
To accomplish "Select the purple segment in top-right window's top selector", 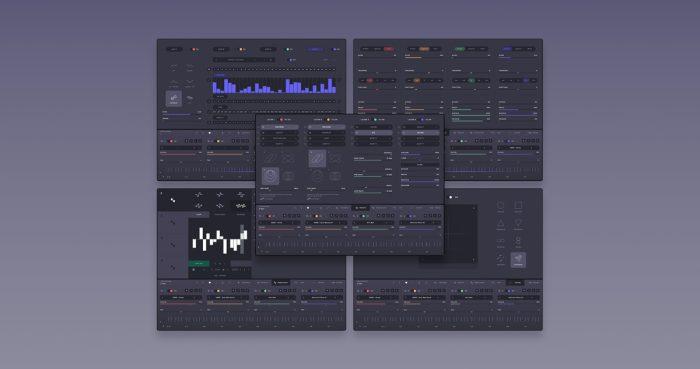I will (x=506, y=49).
